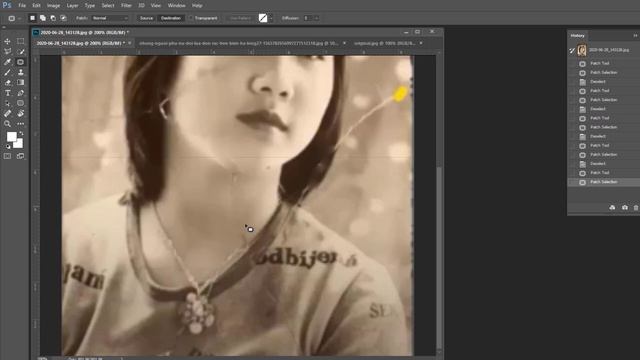The height and width of the screenshot is (360, 640).
Task: Open the 3D menu
Action: click(x=141, y=6)
